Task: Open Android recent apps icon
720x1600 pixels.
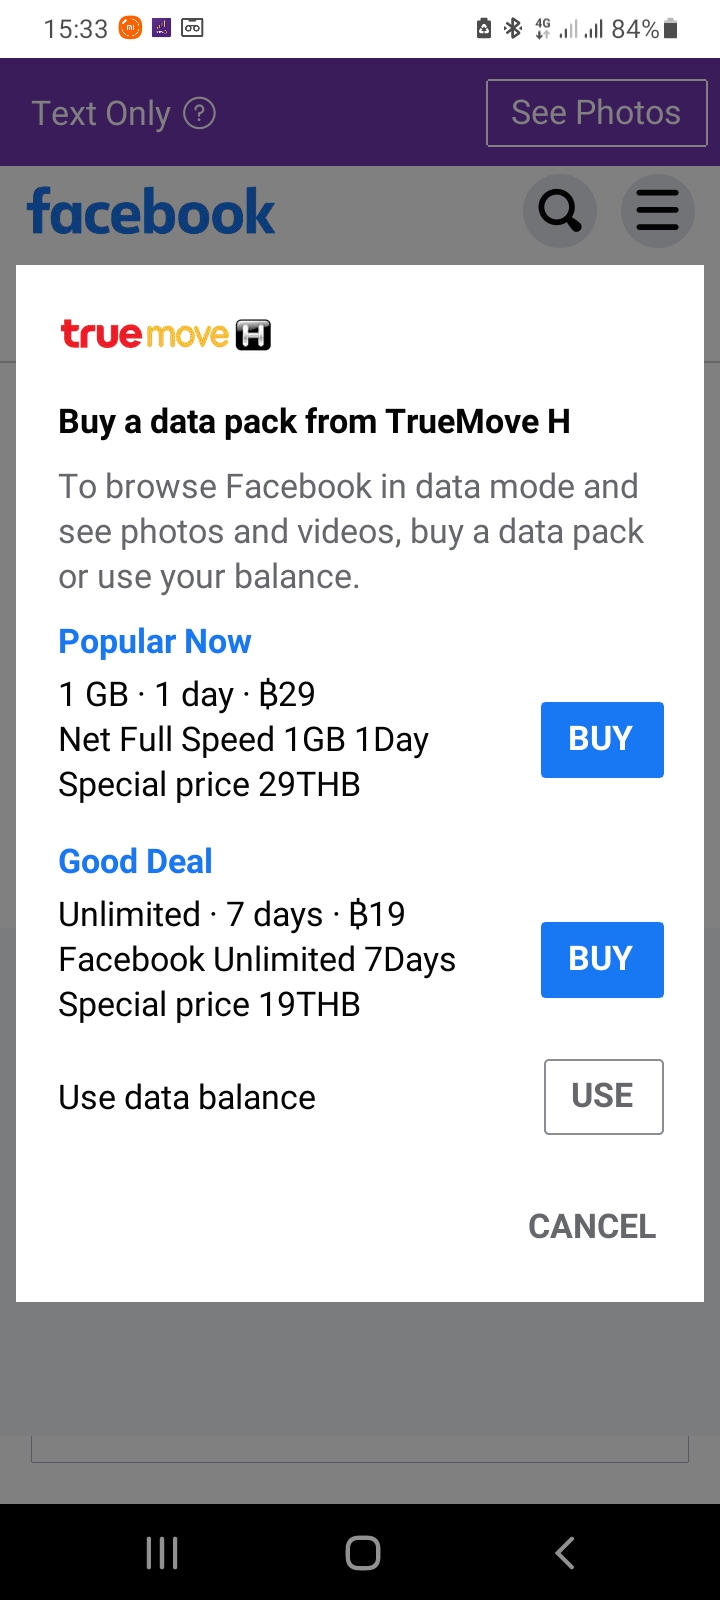Action: [x=162, y=1552]
